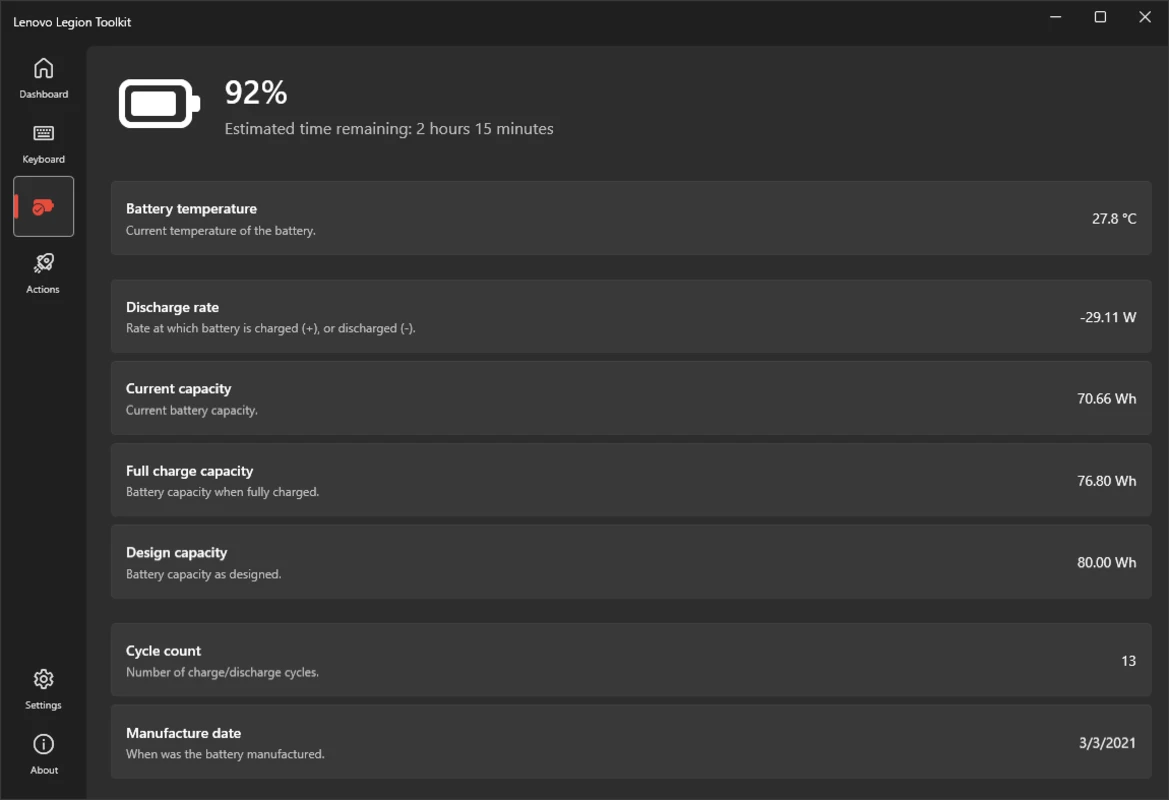Select the red Battery sidebar icon
Image resolution: width=1169 pixels, height=800 pixels.
click(43, 207)
